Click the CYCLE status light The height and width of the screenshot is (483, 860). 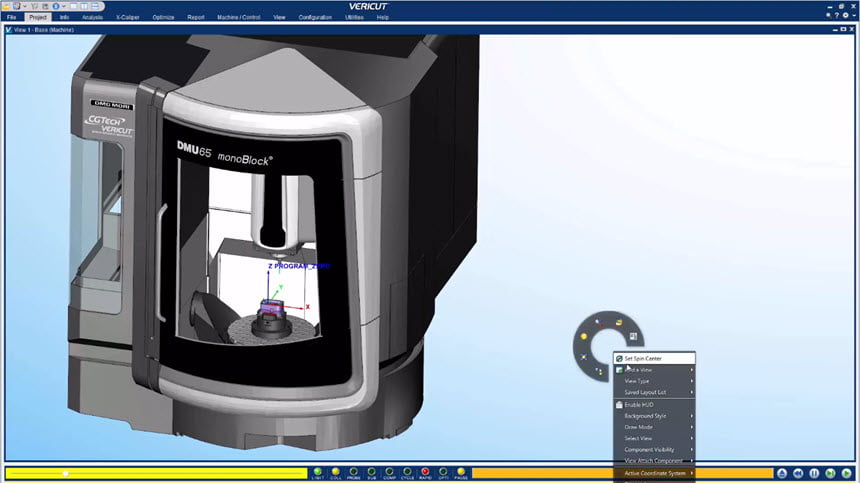pos(407,473)
